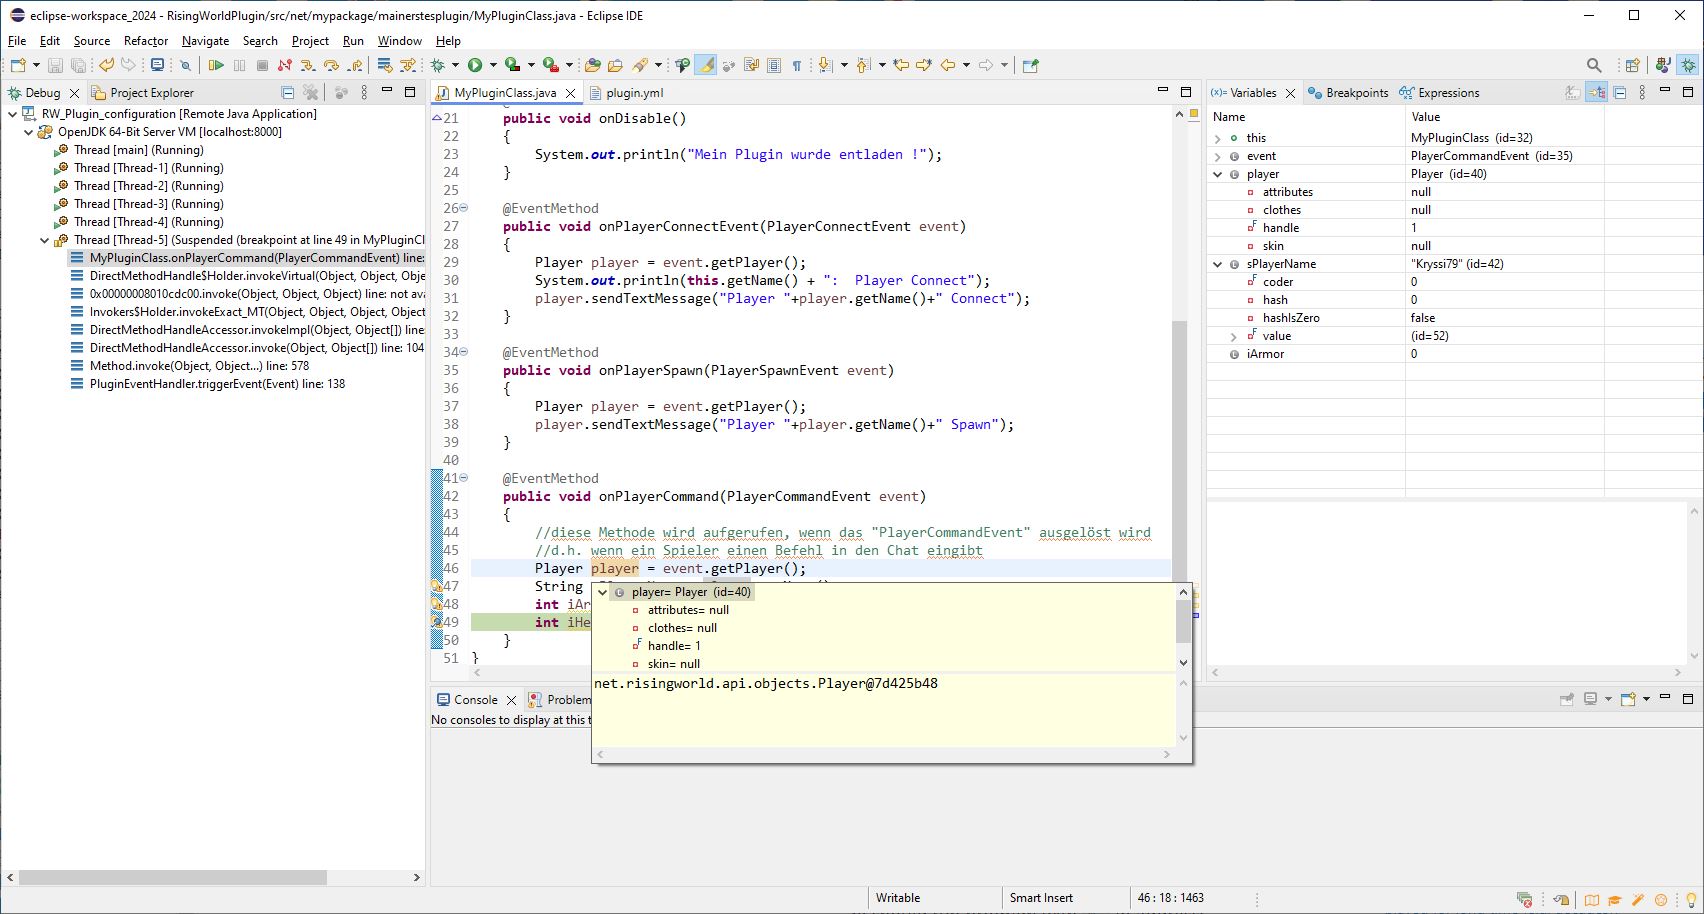This screenshot has width=1704, height=914.
Task: Click the toolbar search magnifier icon
Action: click(1594, 66)
